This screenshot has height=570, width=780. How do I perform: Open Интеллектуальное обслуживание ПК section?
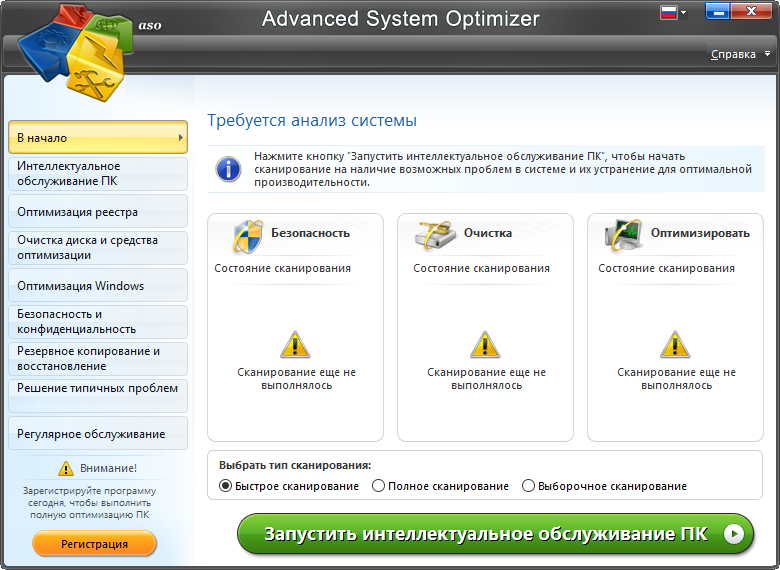click(x=98, y=174)
